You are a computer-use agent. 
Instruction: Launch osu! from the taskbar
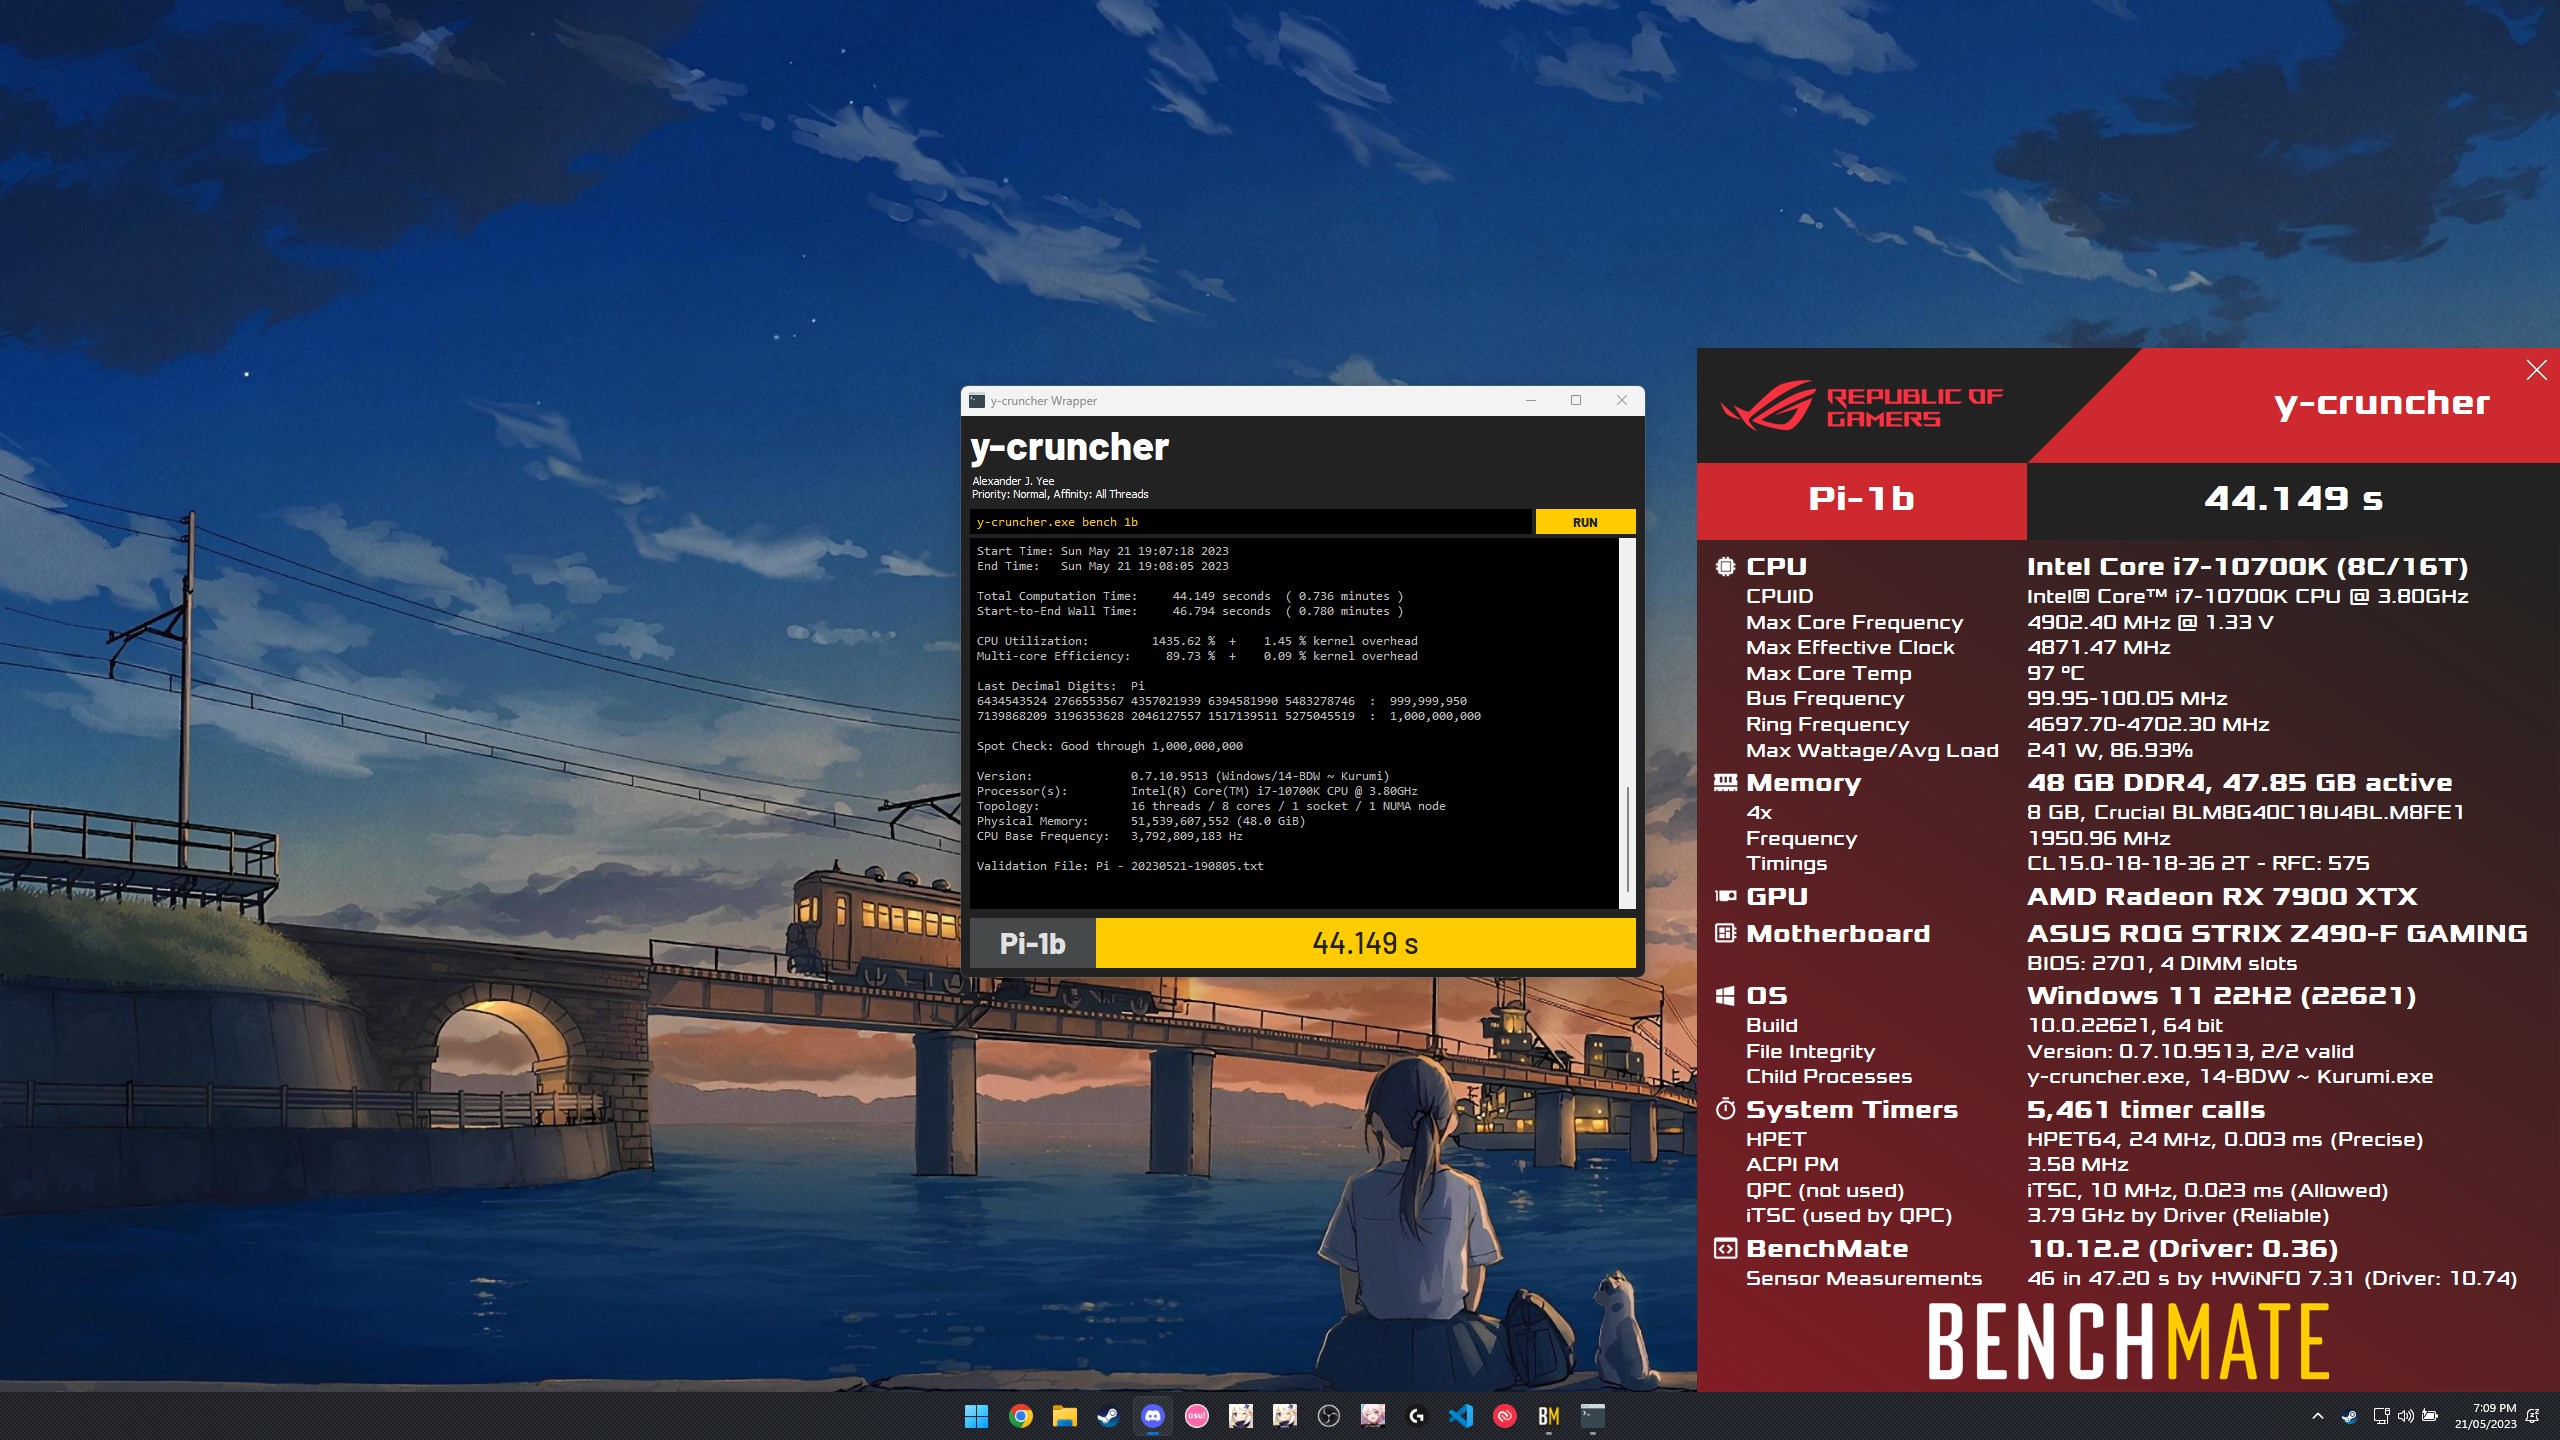[x=1196, y=1416]
